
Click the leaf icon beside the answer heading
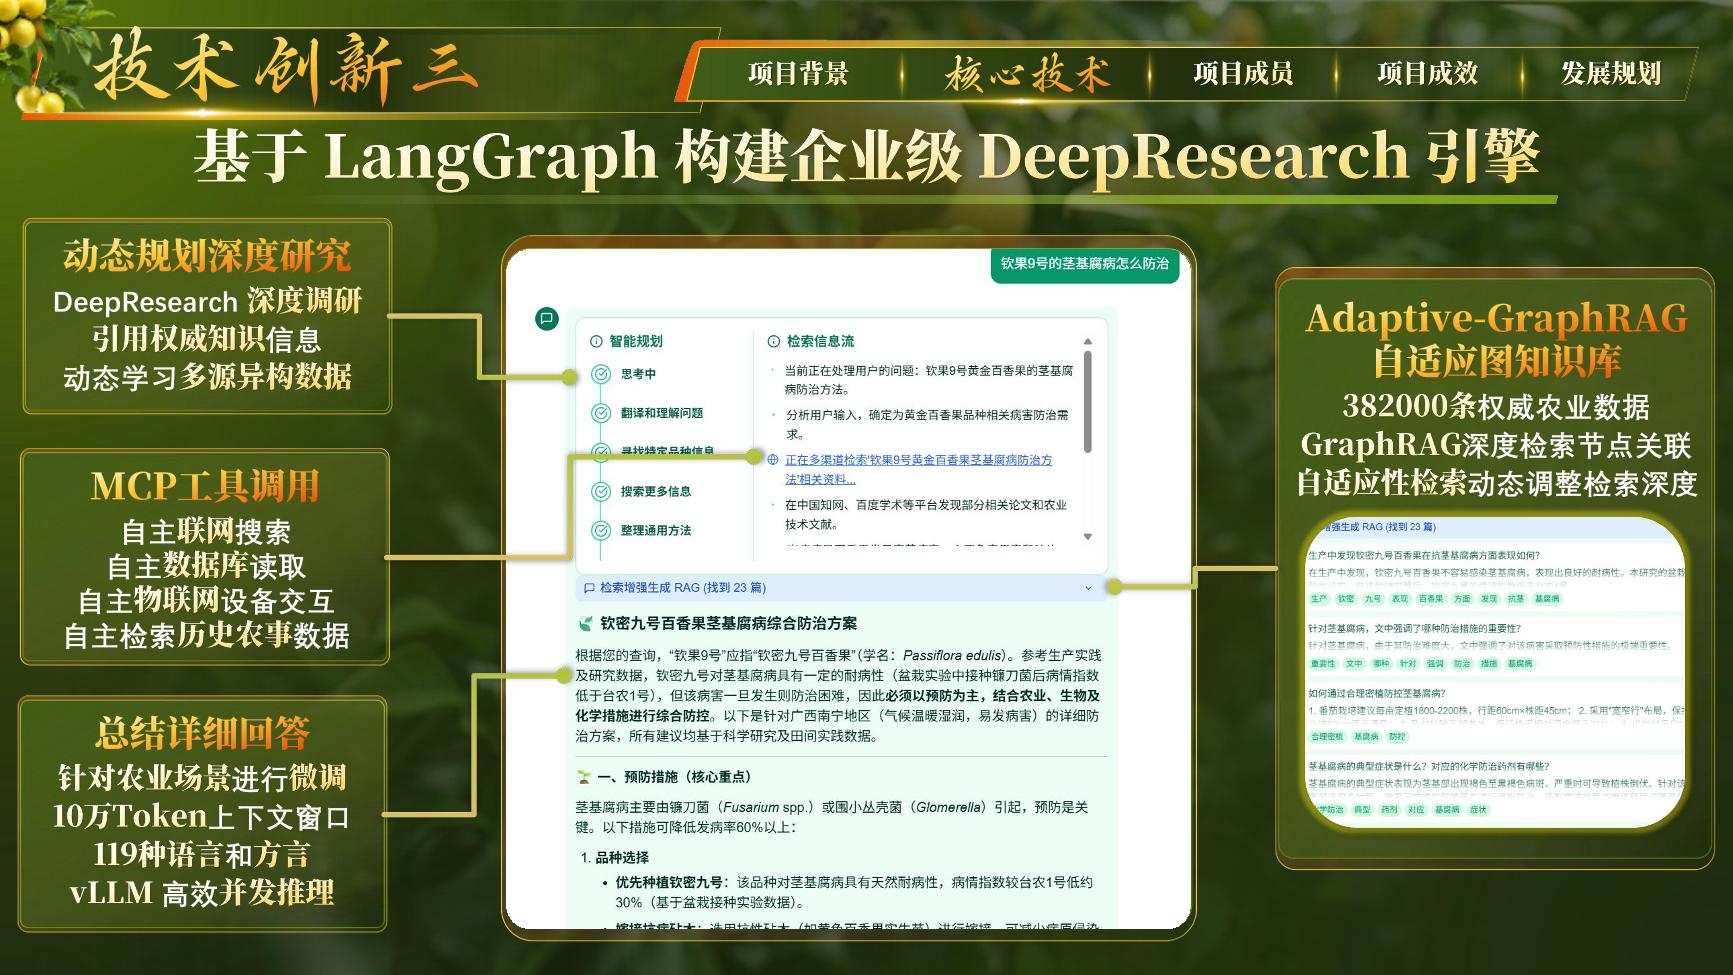pos(586,623)
